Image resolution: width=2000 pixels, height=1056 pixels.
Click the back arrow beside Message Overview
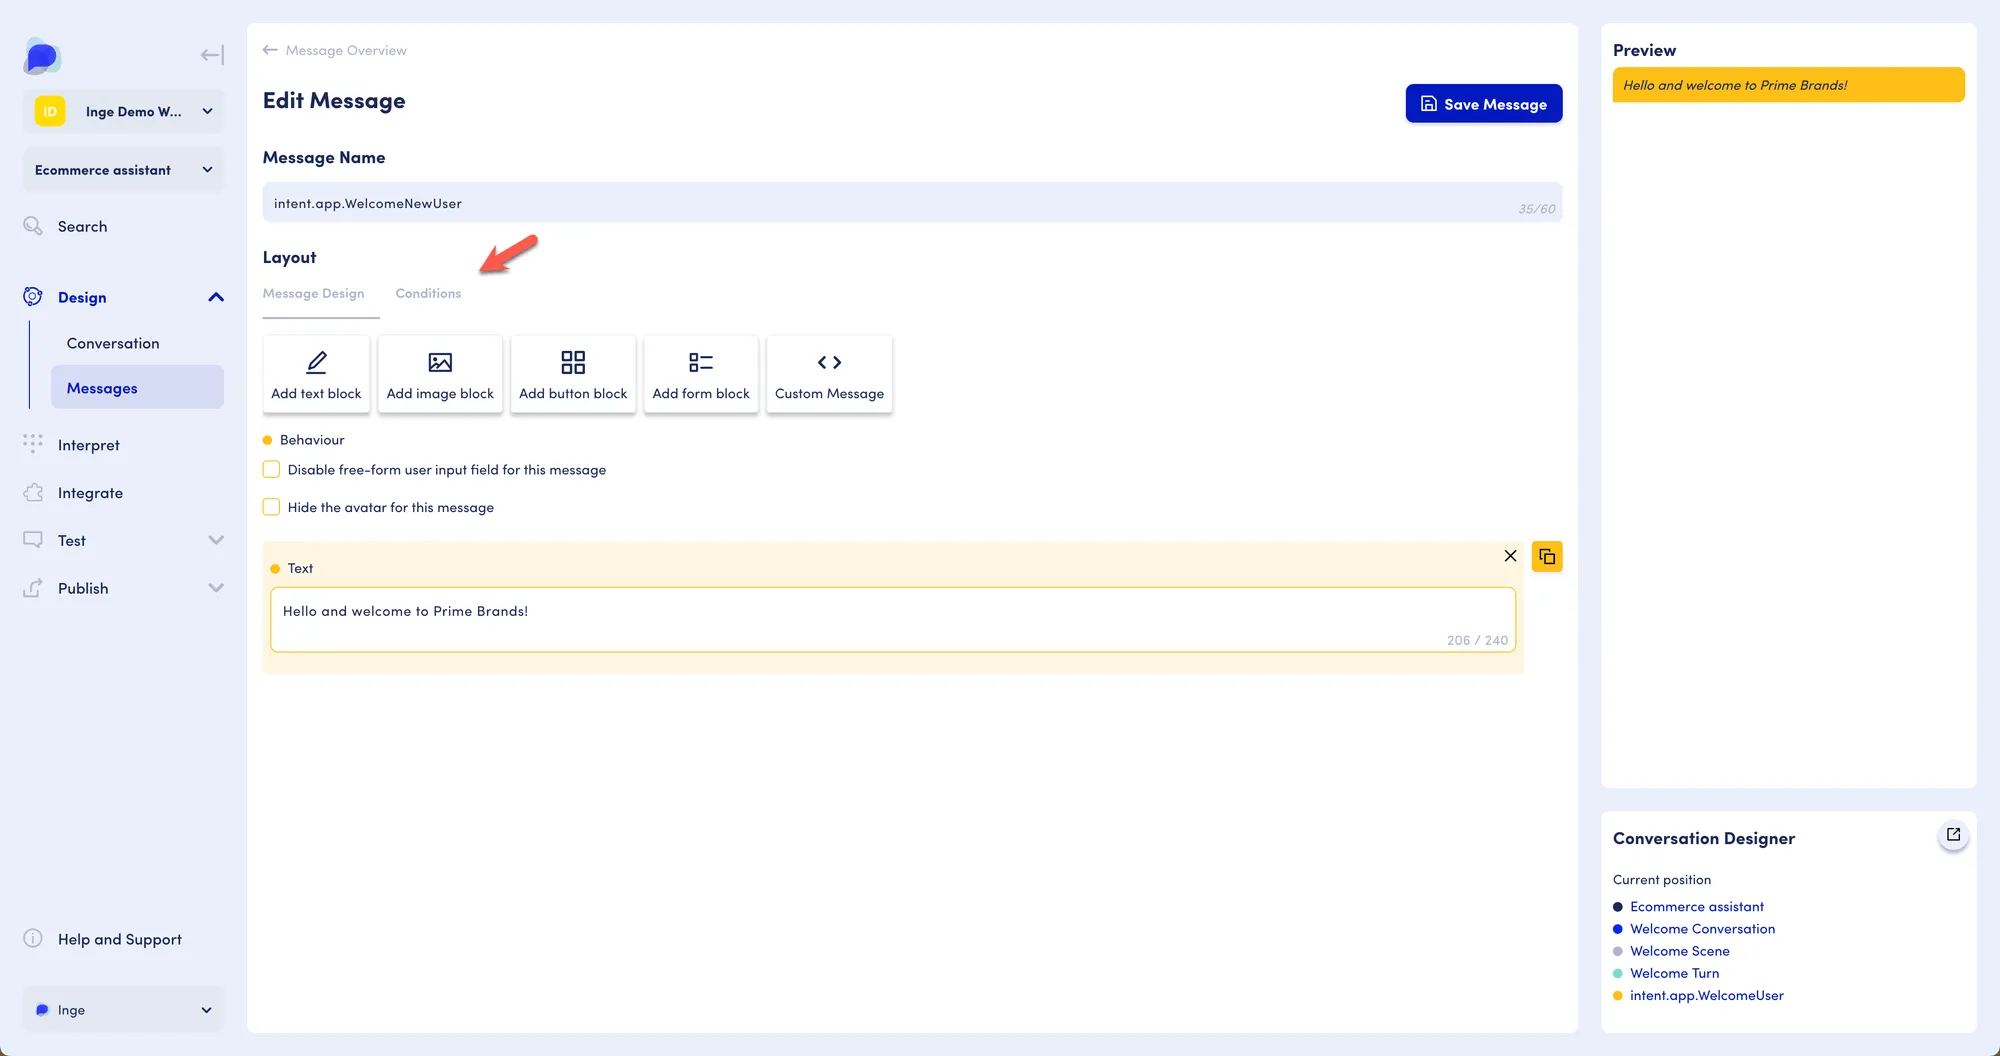point(270,50)
